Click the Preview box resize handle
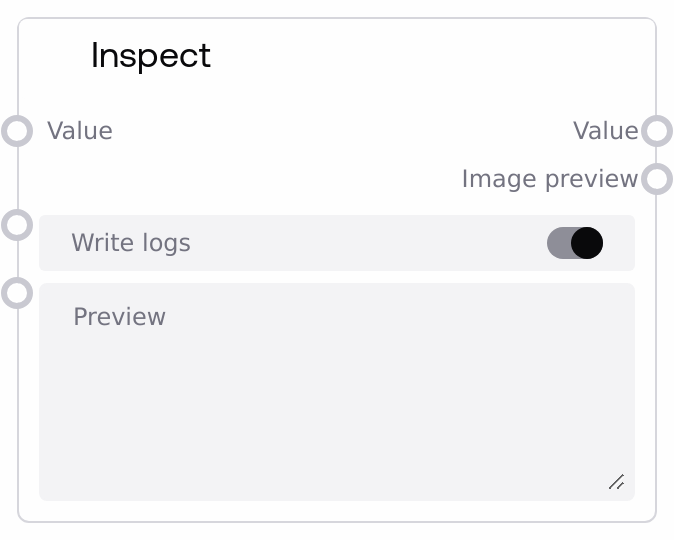674x540 pixels. [x=616, y=482]
